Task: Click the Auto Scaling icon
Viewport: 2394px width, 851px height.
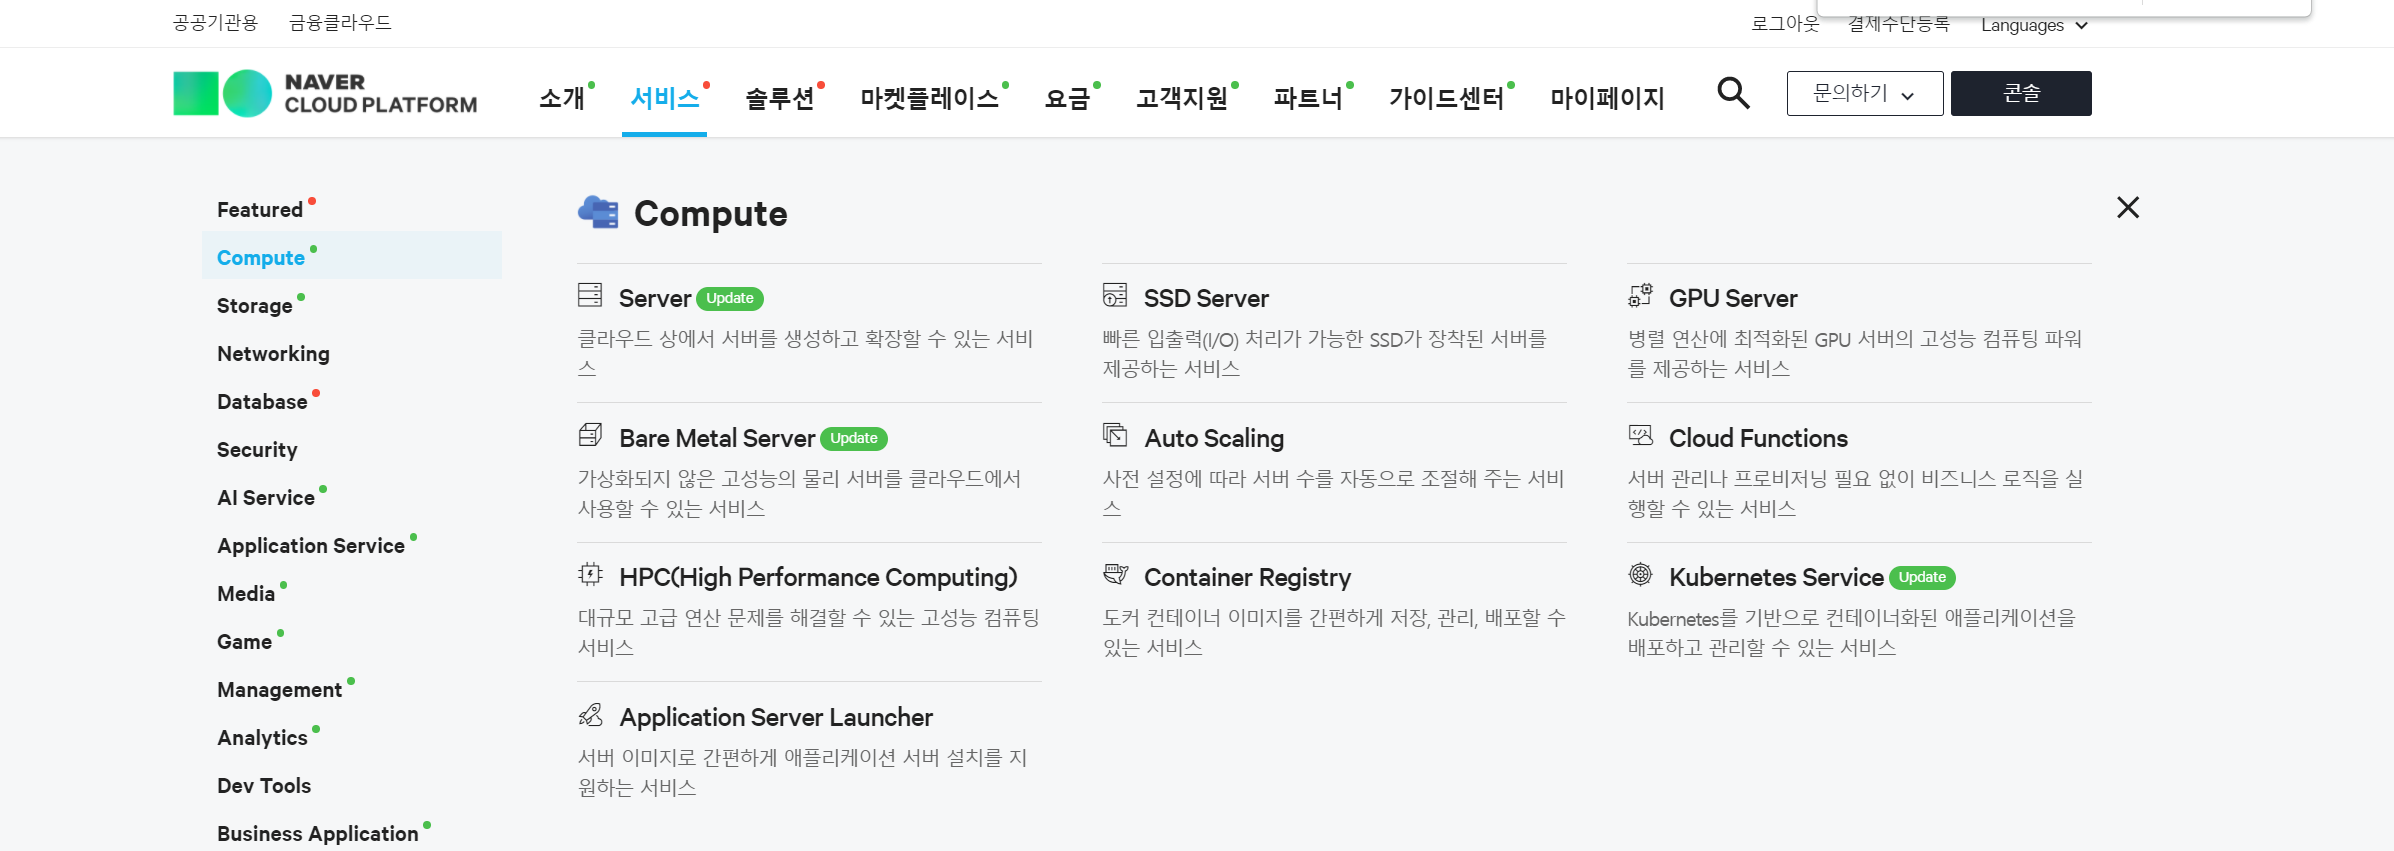Action: pos(1115,435)
